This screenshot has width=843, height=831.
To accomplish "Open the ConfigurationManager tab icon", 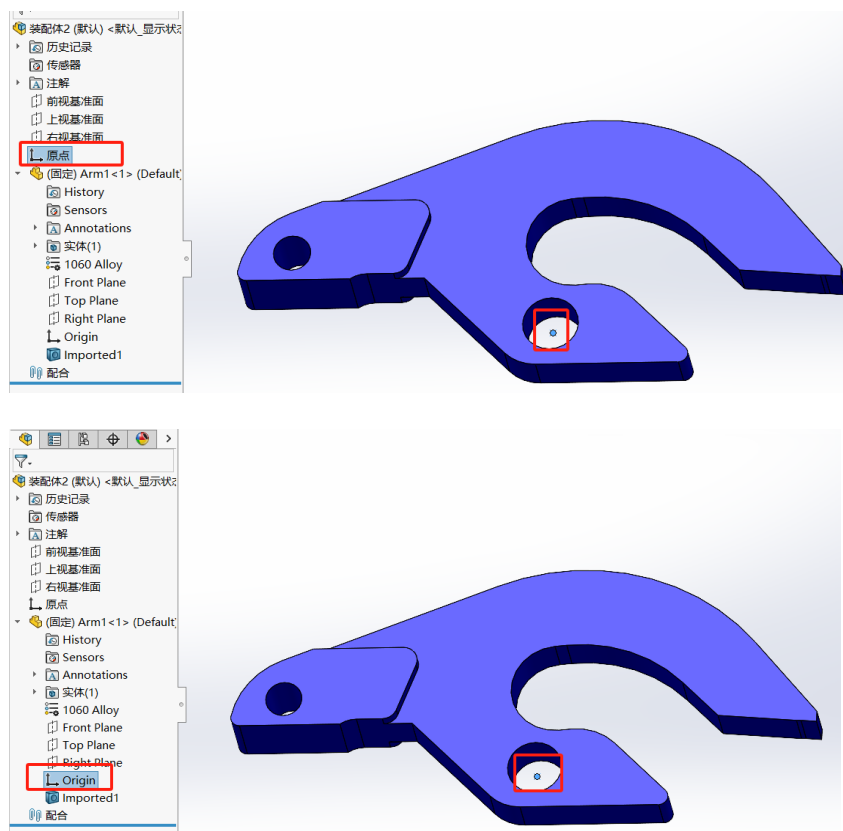I will [x=84, y=439].
